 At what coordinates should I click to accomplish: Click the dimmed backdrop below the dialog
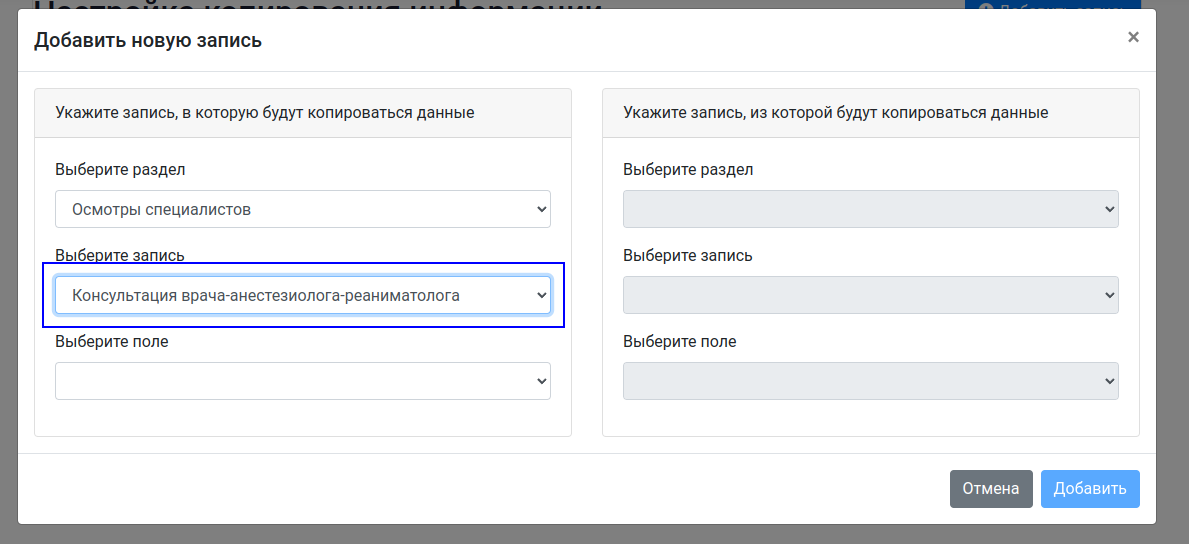[594, 535]
